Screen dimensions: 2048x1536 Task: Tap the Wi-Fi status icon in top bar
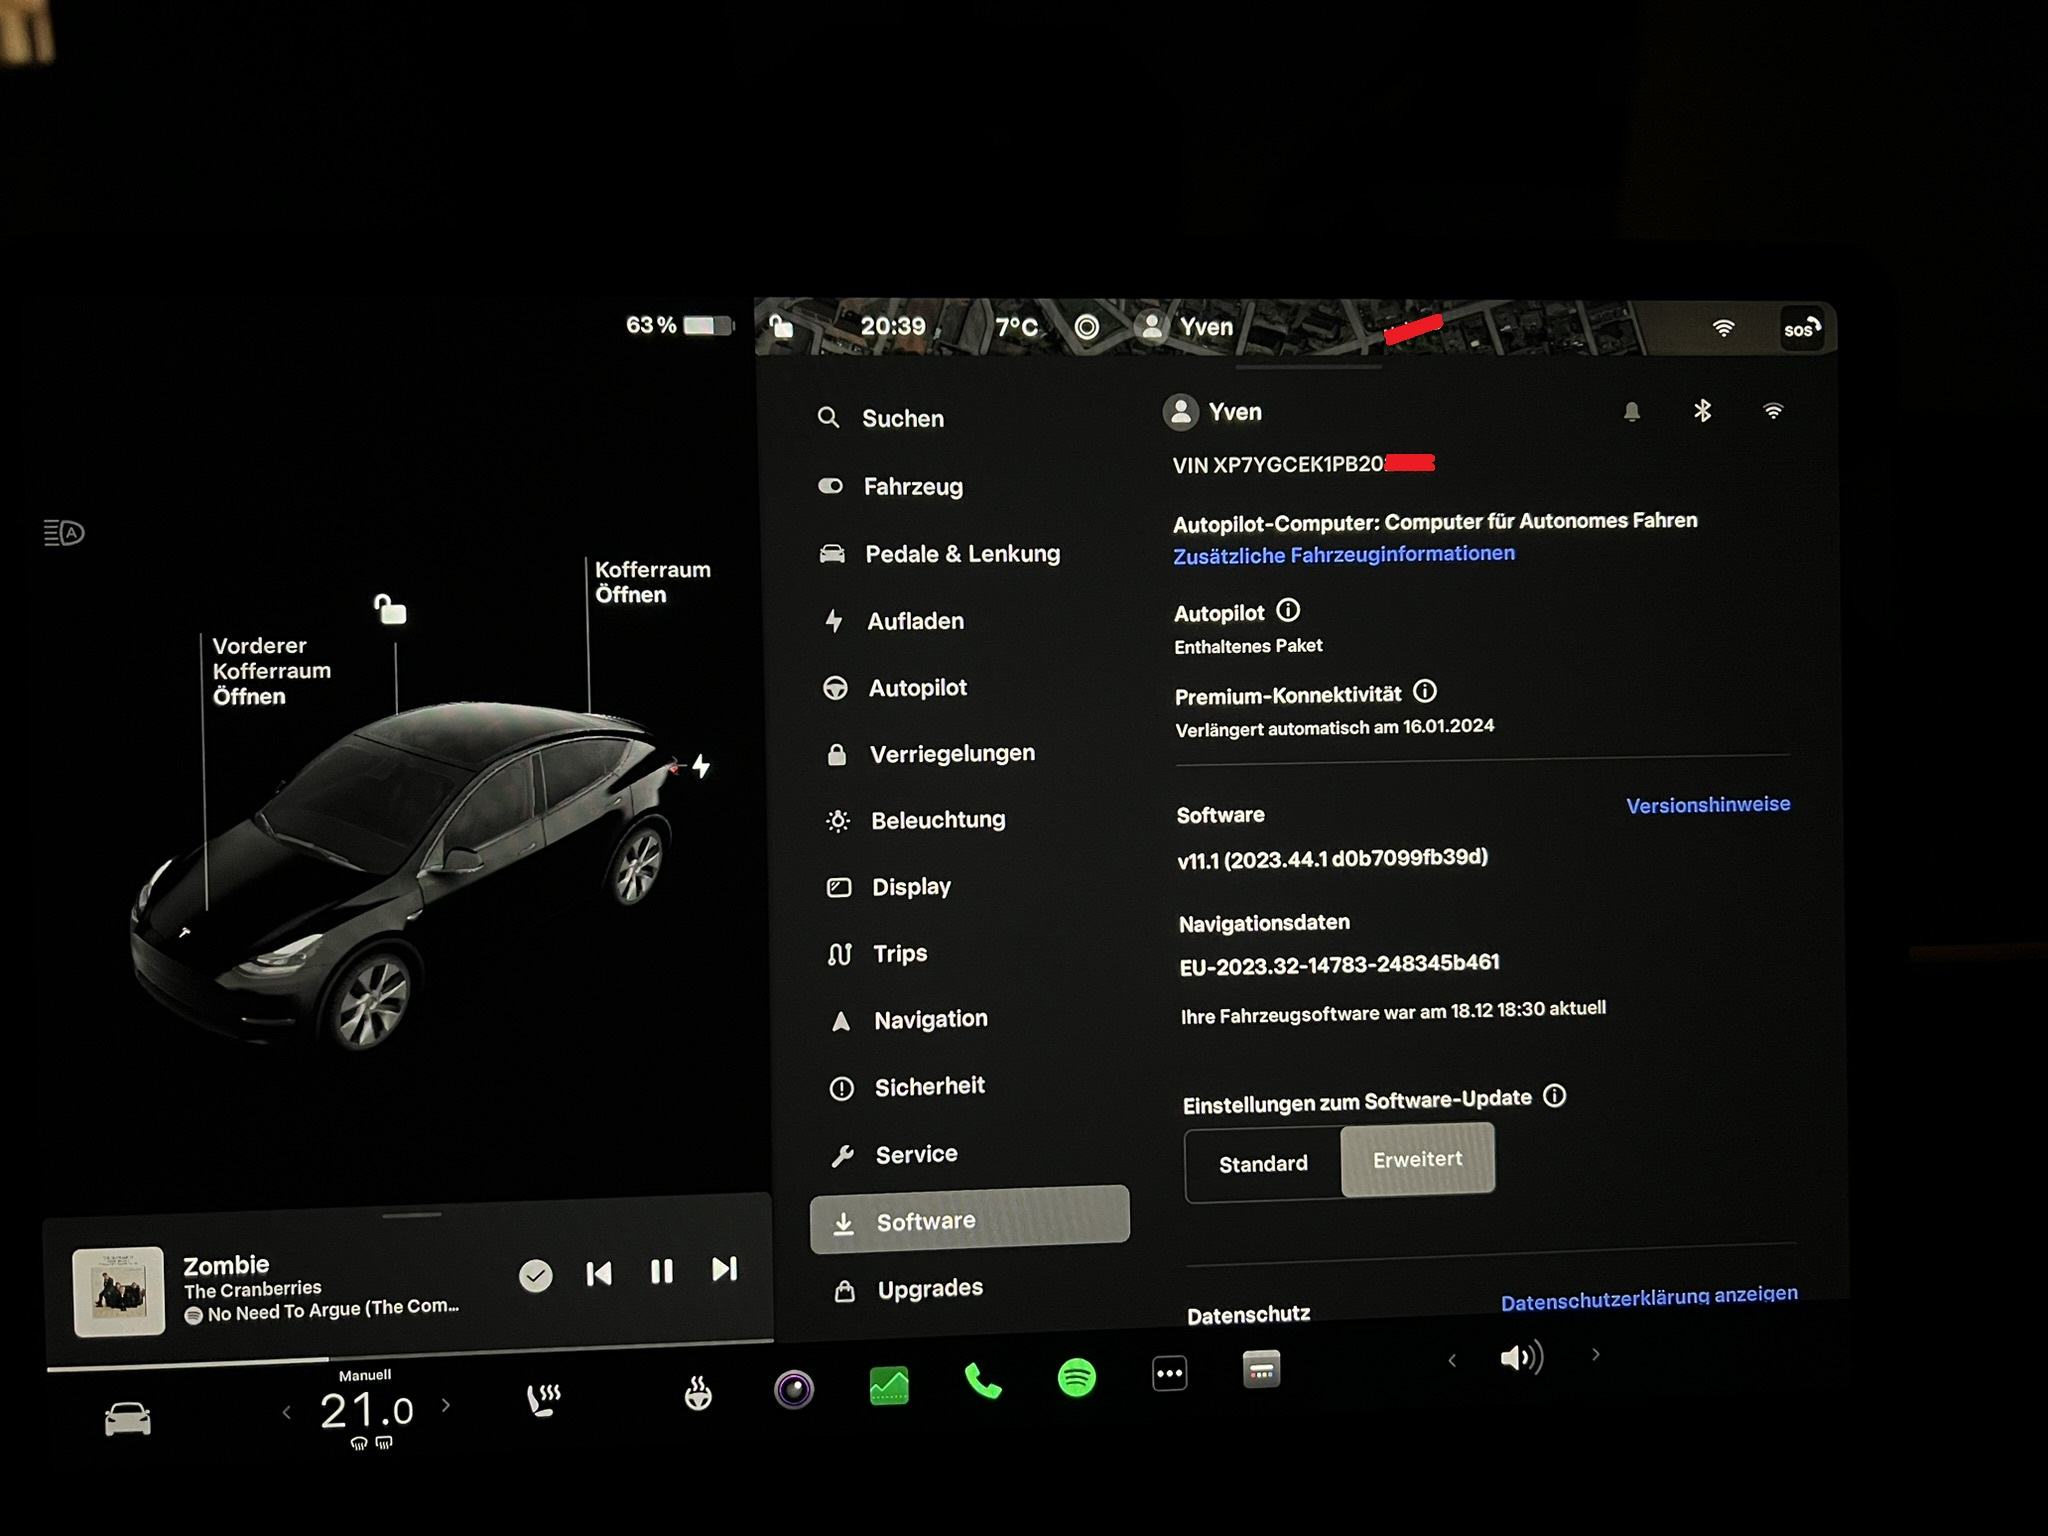point(1722,328)
